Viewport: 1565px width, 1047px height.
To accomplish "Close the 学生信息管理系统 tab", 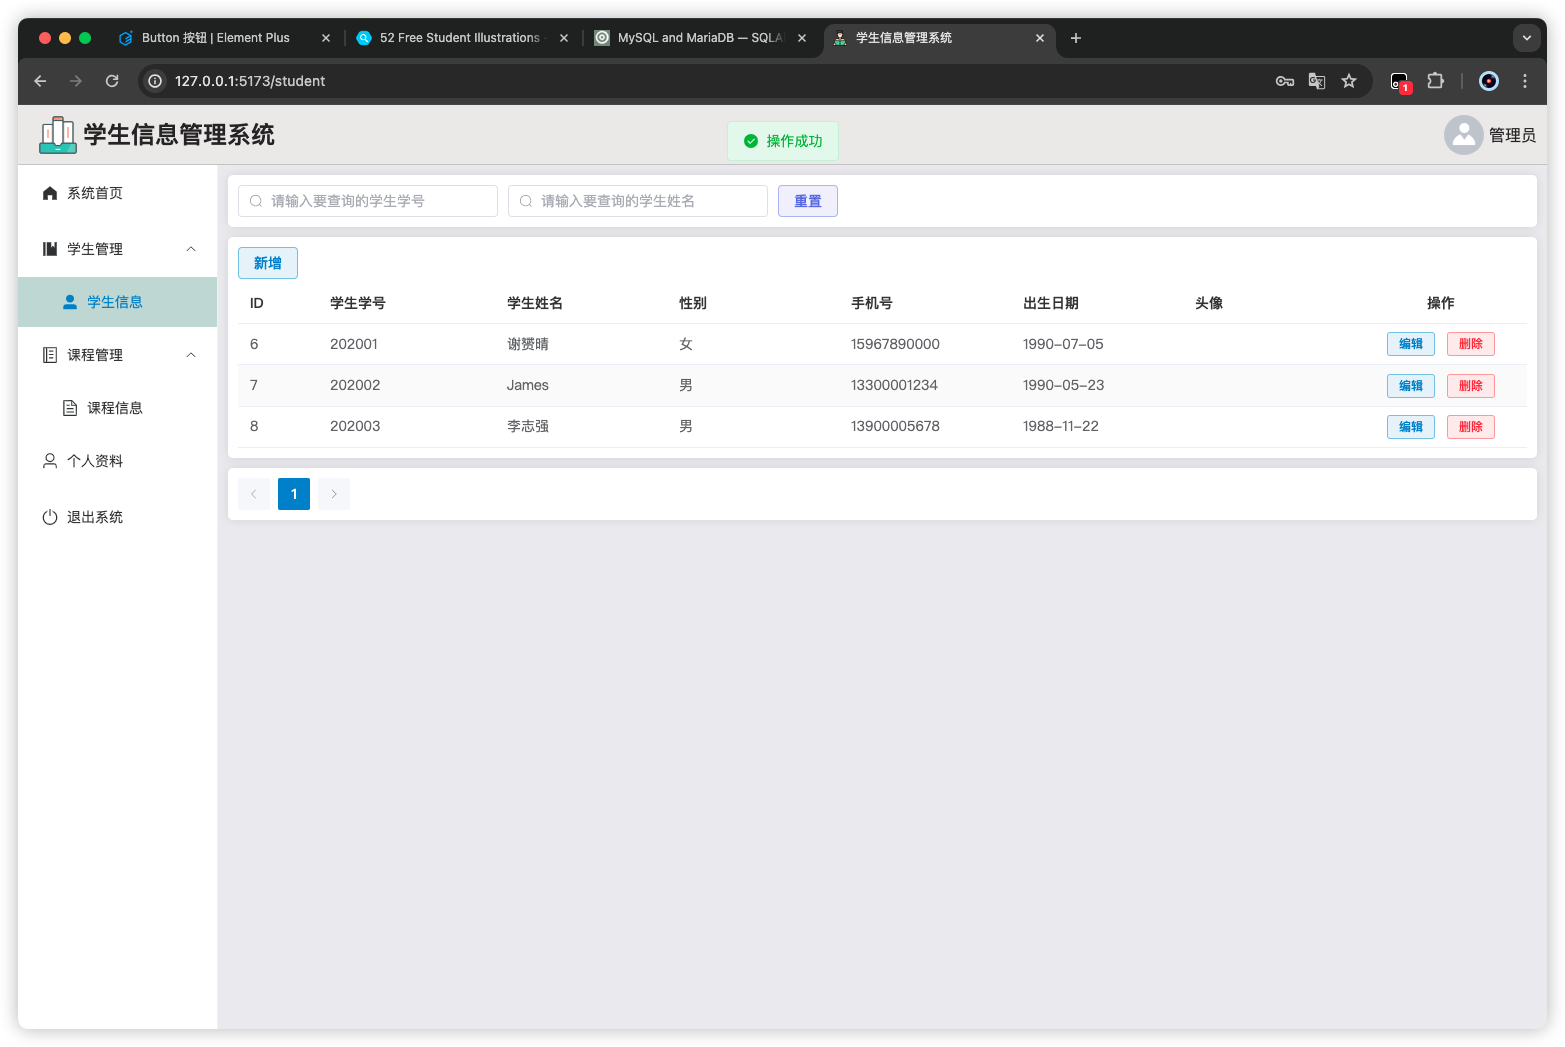I will [x=1040, y=38].
